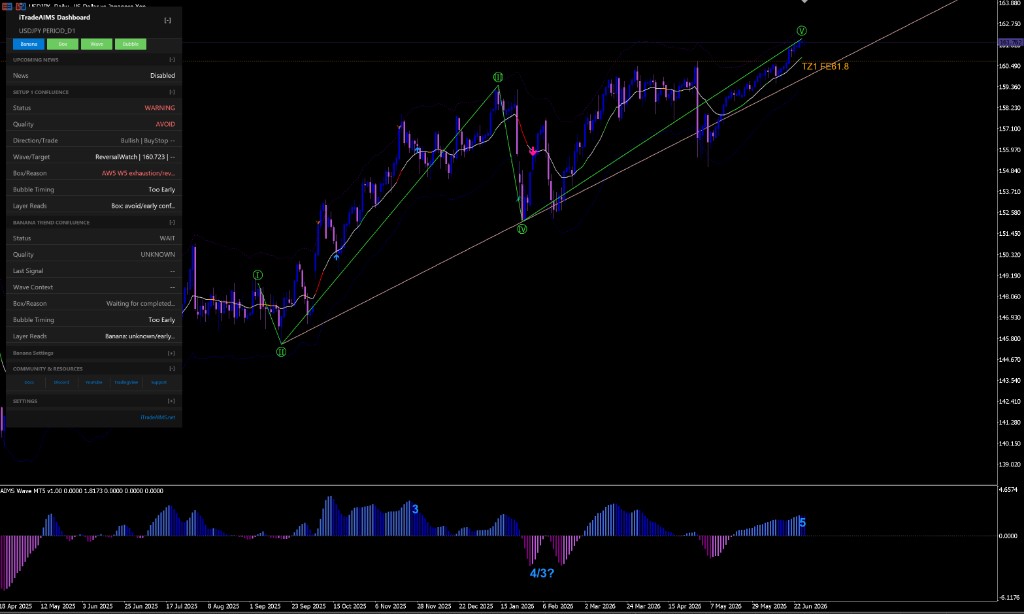This screenshot has width=1024, height=614.
Task: Click the "AW5 W5 exhaustion" reason text
Action: click(138, 173)
